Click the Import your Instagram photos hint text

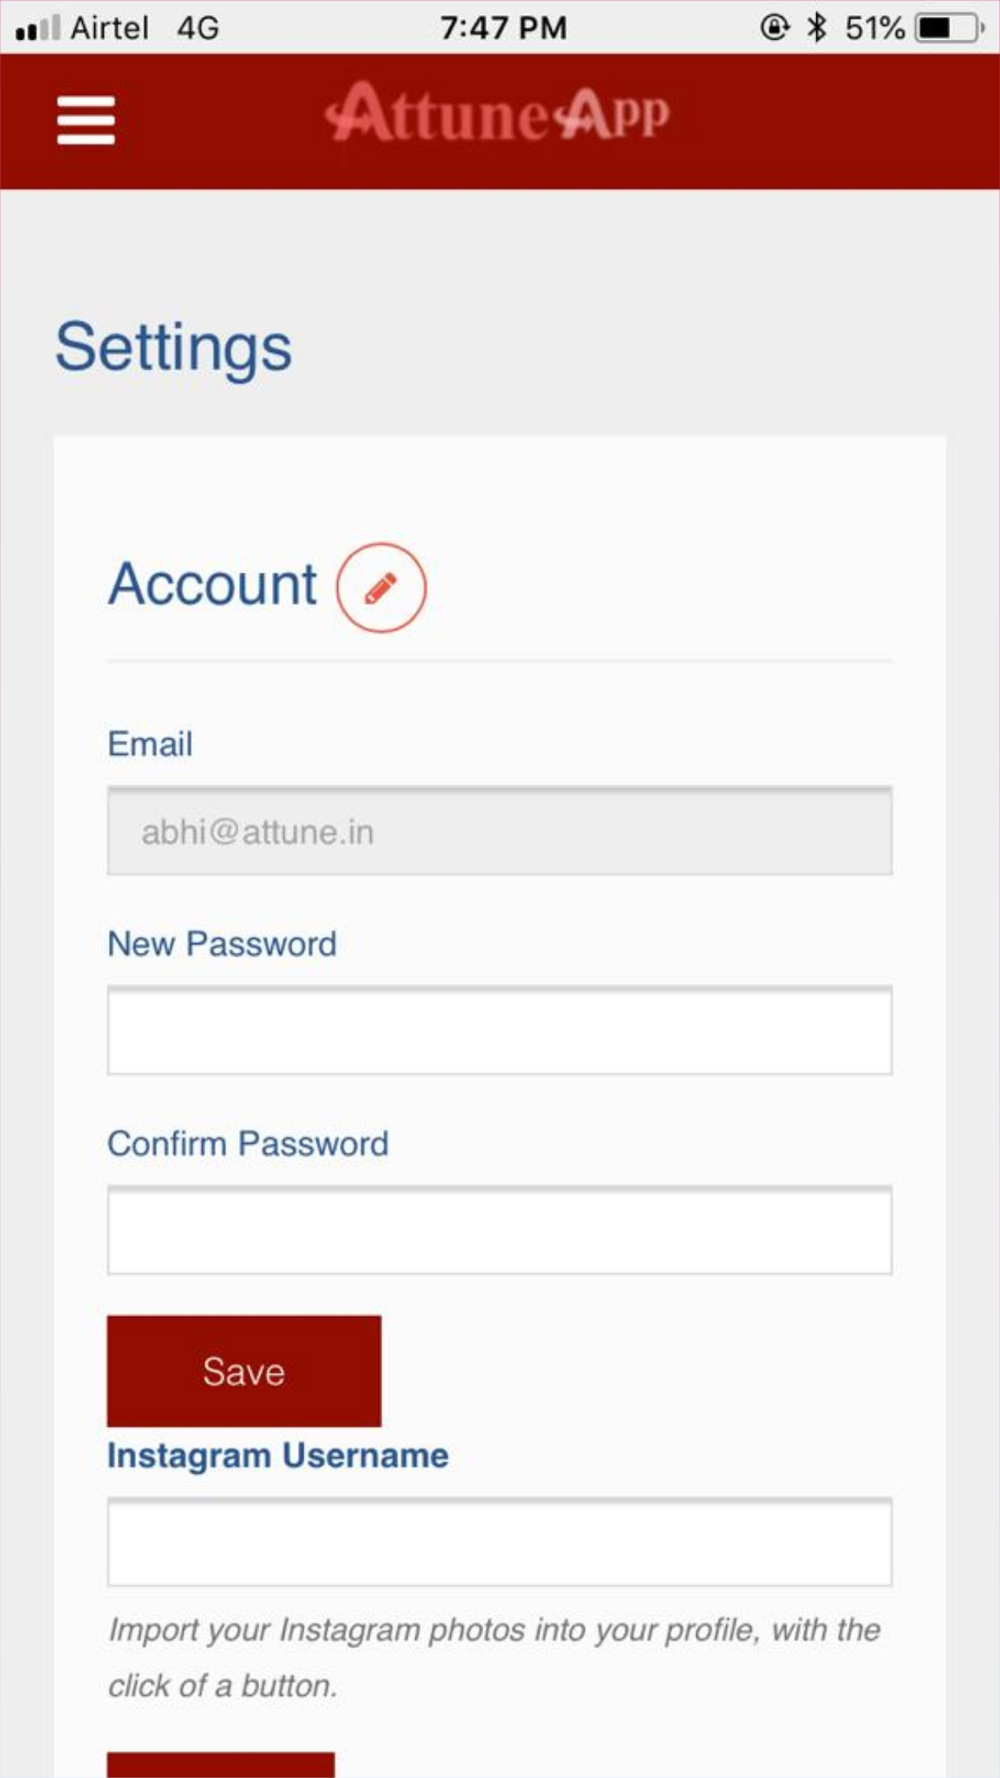coord(494,1657)
